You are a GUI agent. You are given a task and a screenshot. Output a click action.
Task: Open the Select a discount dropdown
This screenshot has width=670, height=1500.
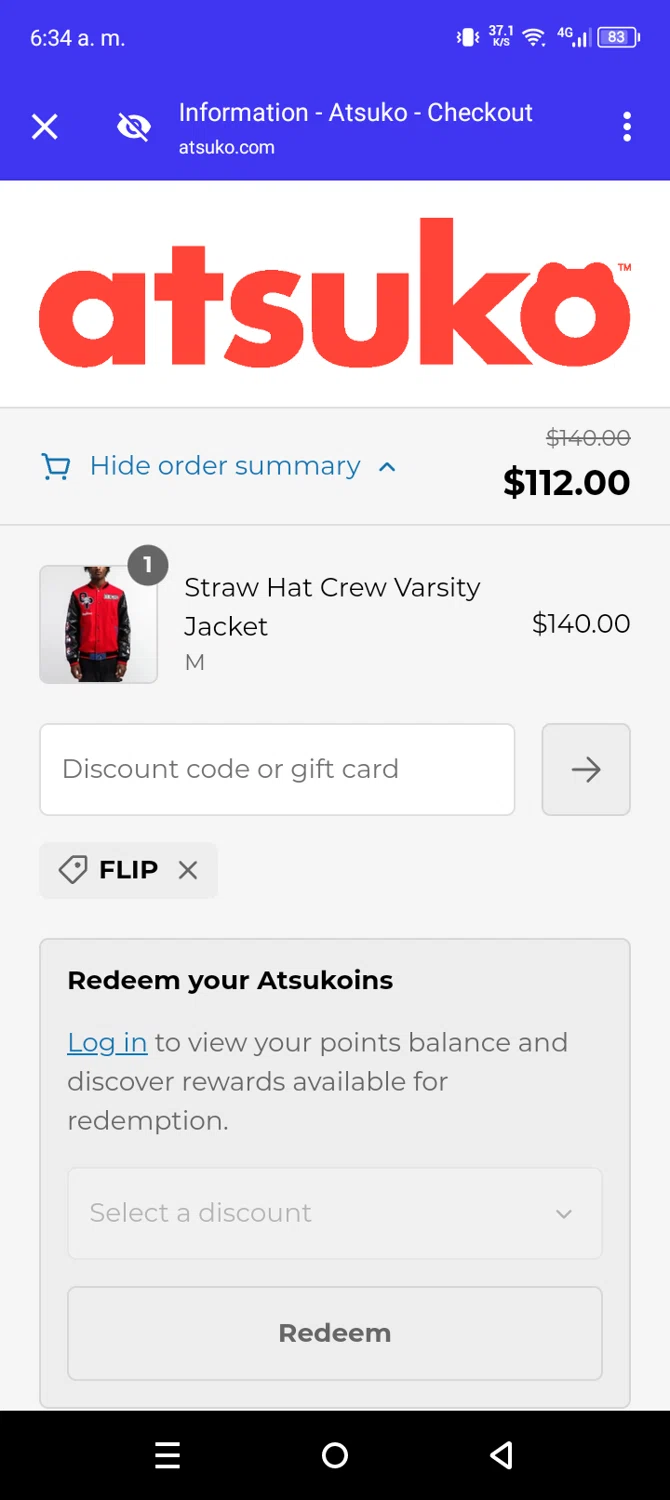335,1213
